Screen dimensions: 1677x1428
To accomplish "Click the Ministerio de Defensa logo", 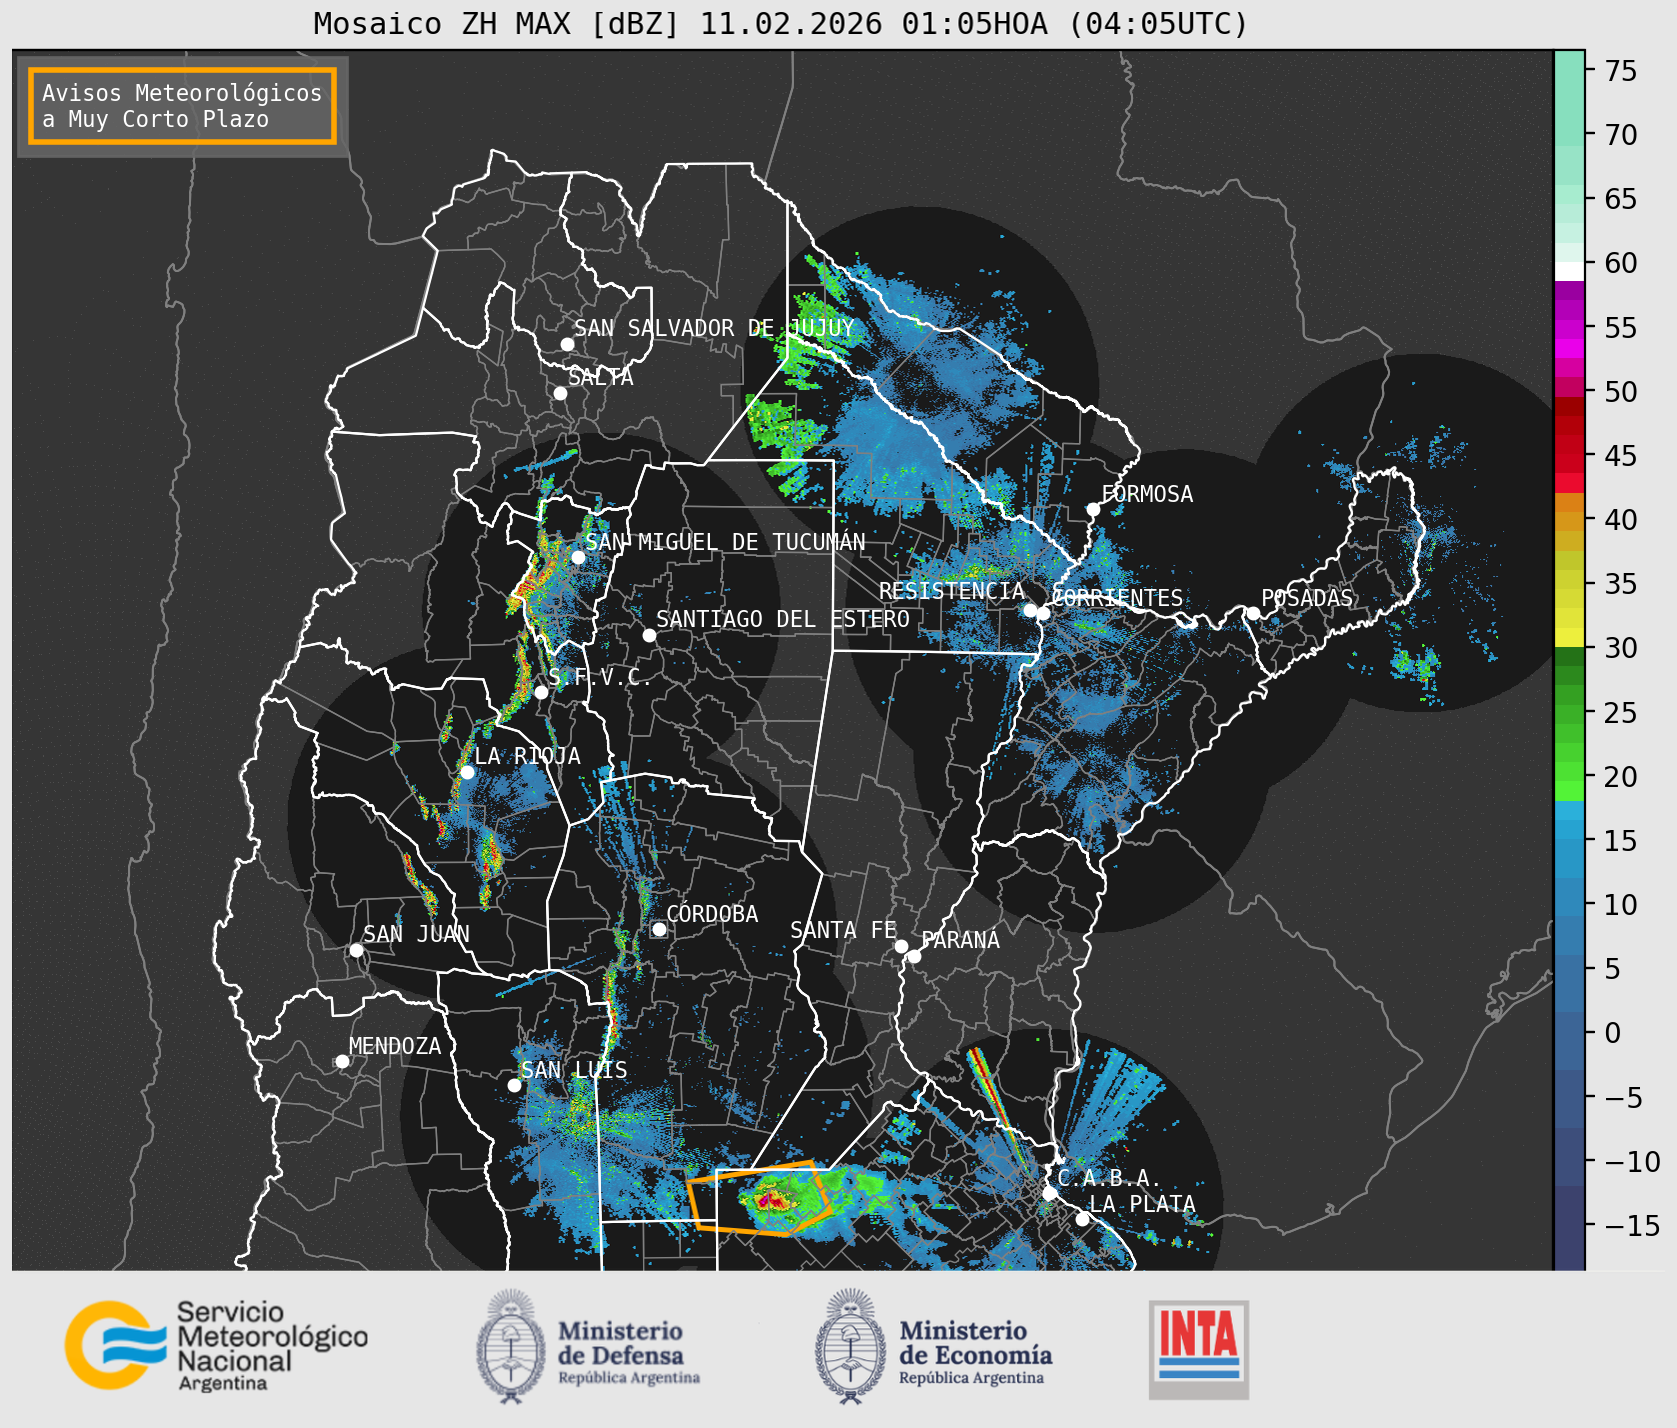I will (589, 1346).
